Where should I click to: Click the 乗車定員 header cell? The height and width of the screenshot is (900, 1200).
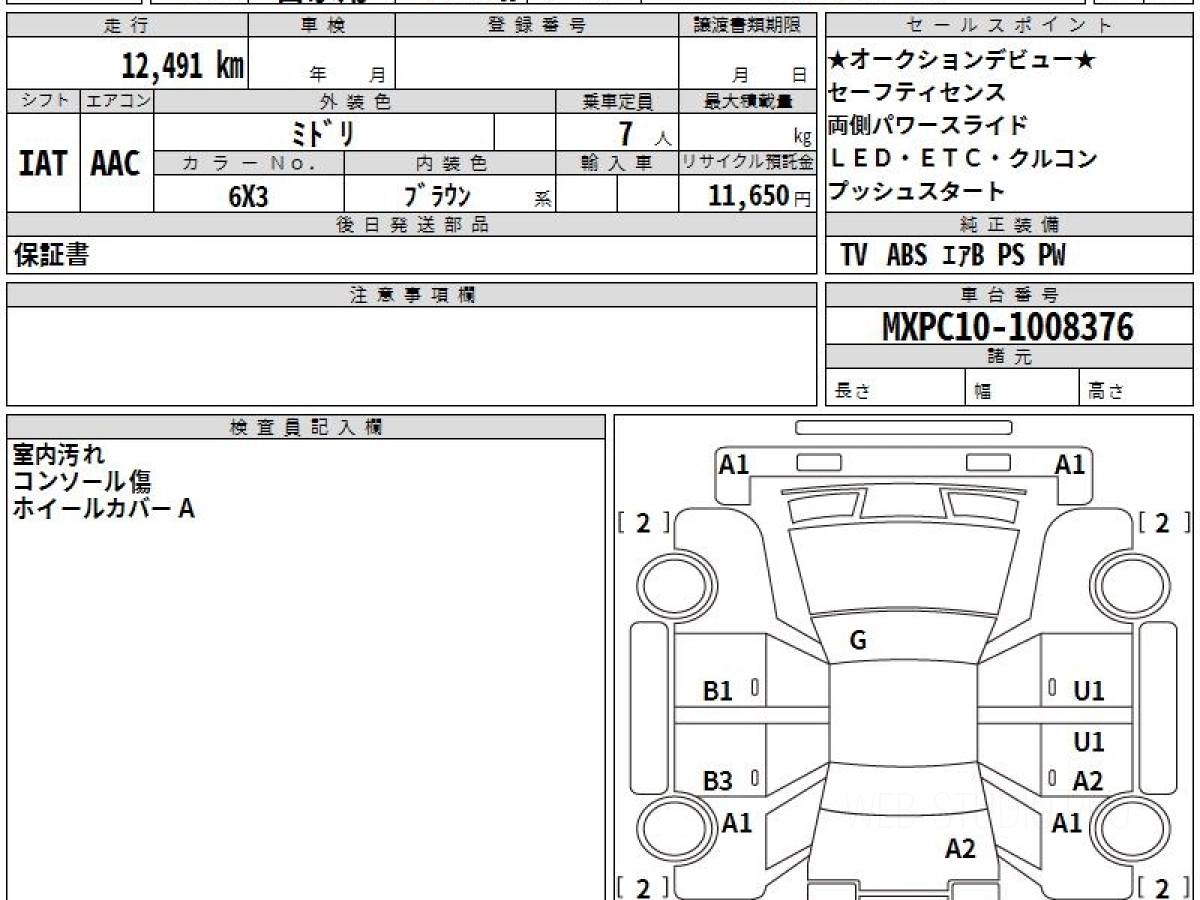click(617, 101)
